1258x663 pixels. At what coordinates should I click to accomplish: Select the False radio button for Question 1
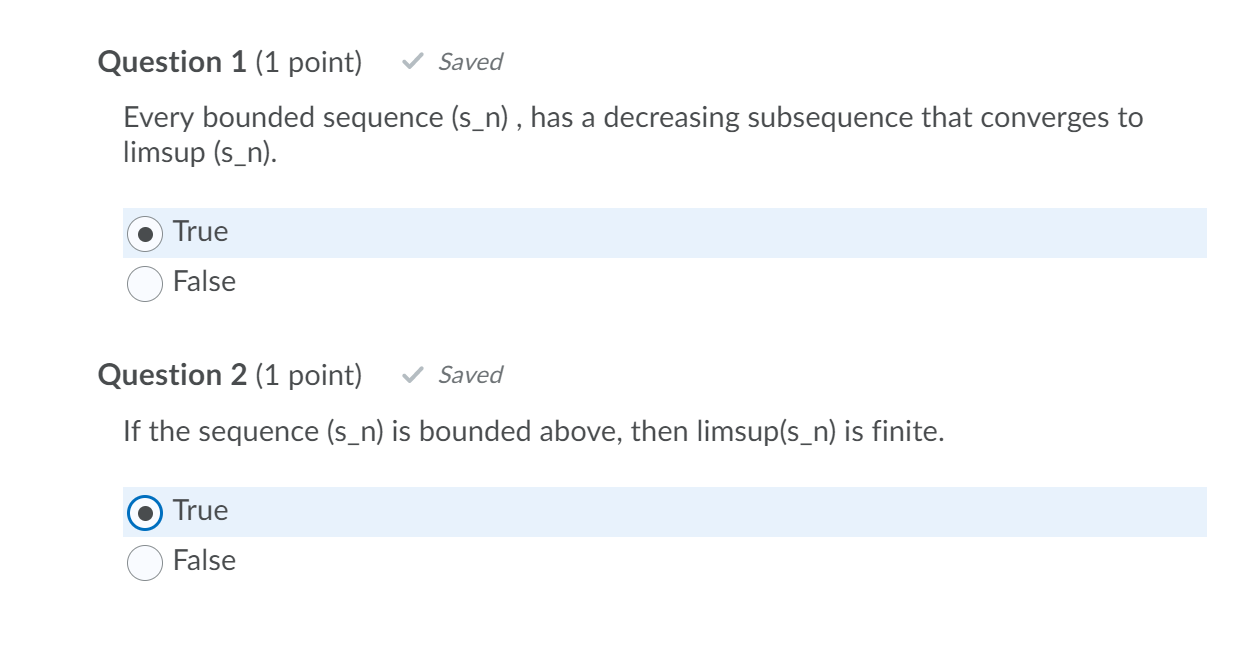click(145, 282)
